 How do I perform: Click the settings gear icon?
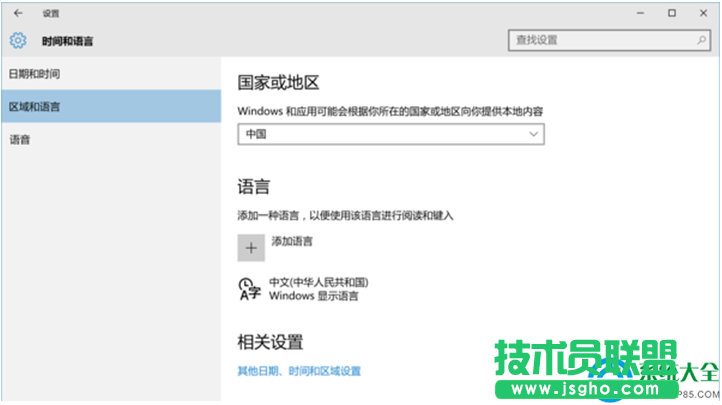tap(18, 41)
